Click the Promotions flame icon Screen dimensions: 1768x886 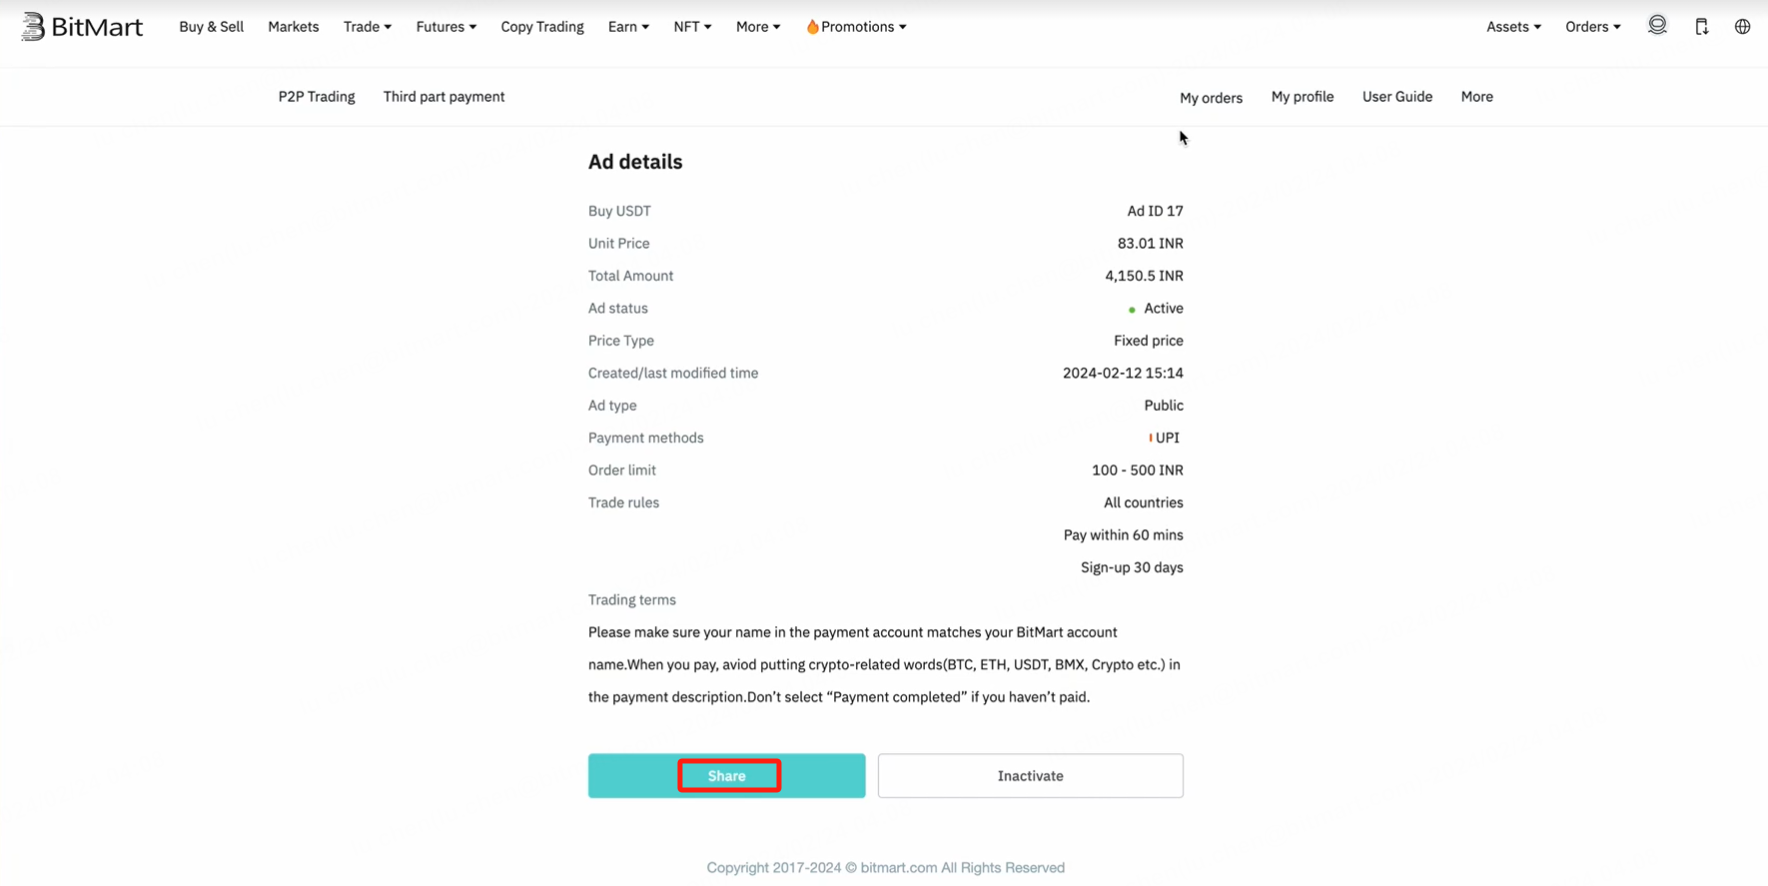click(812, 27)
